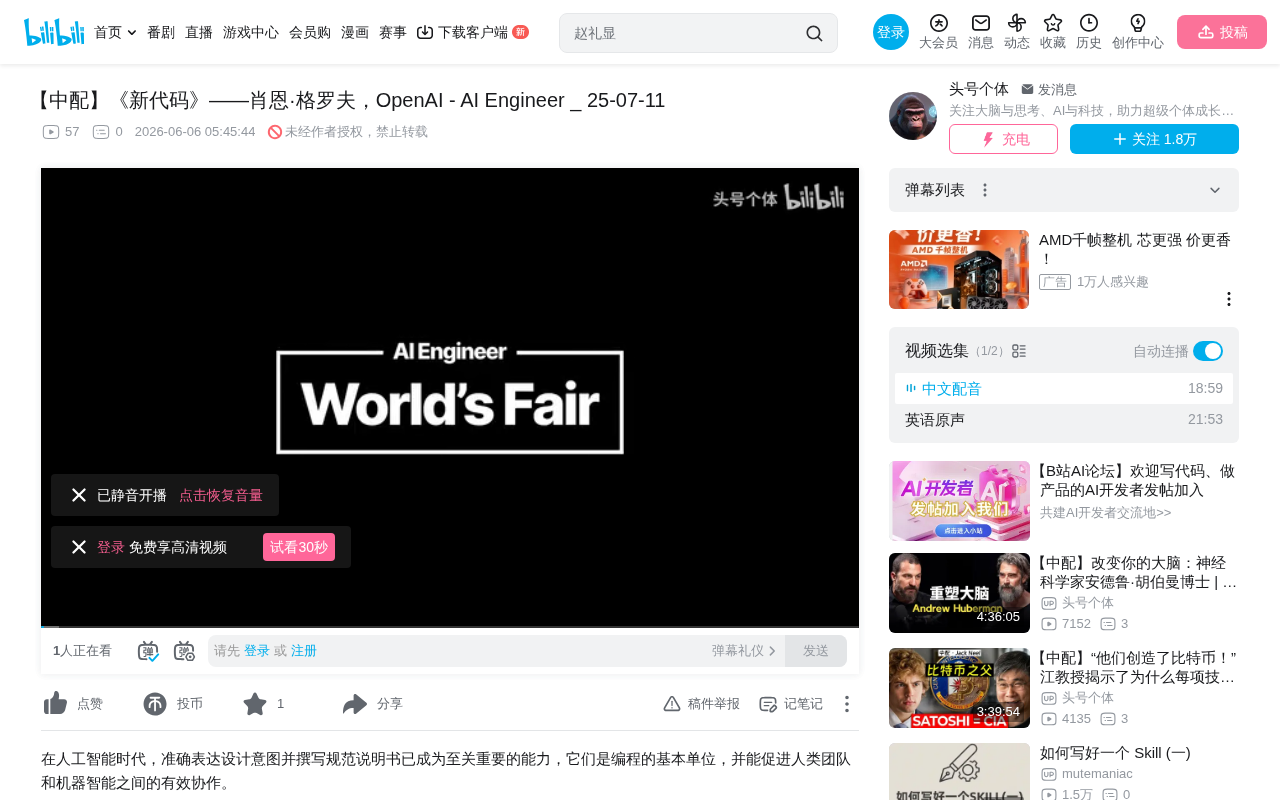This screenshot has width=1280, height=800.
Task: Open the 如何写好一个 Skill video title
Action: coord(1115,753)
